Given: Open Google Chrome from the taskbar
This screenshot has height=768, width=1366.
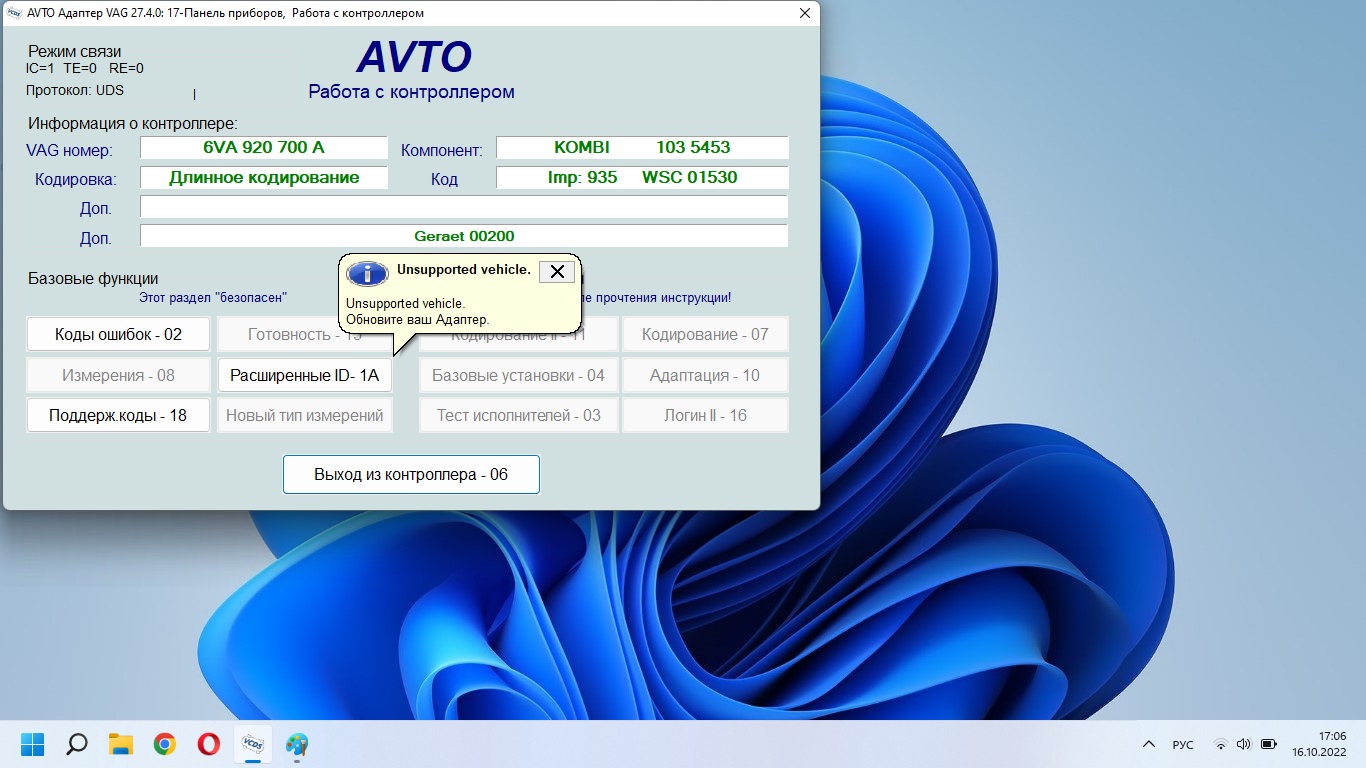Looking at the screenshot, I should pos(165,744).
